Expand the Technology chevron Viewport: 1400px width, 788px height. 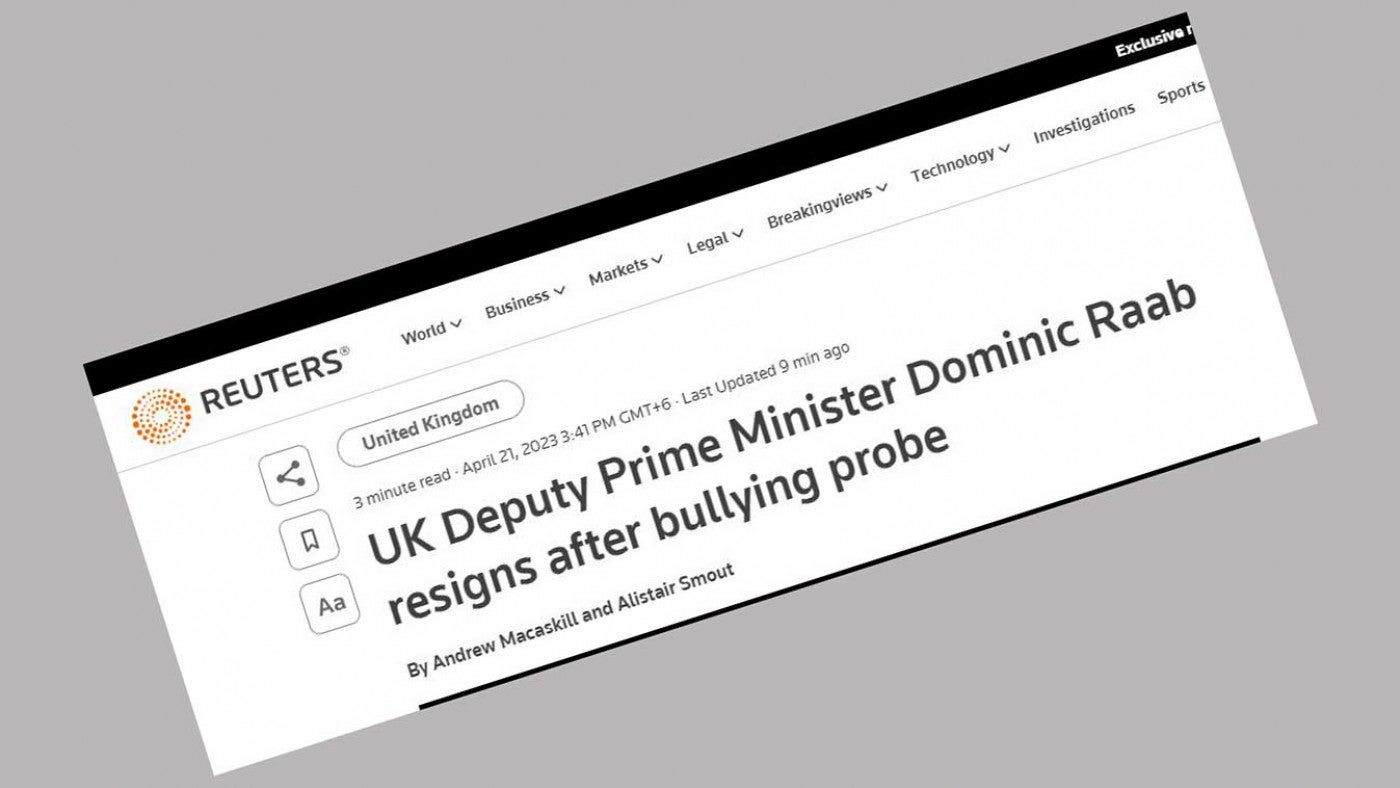pyautogui.click(x=1004, y=150)
